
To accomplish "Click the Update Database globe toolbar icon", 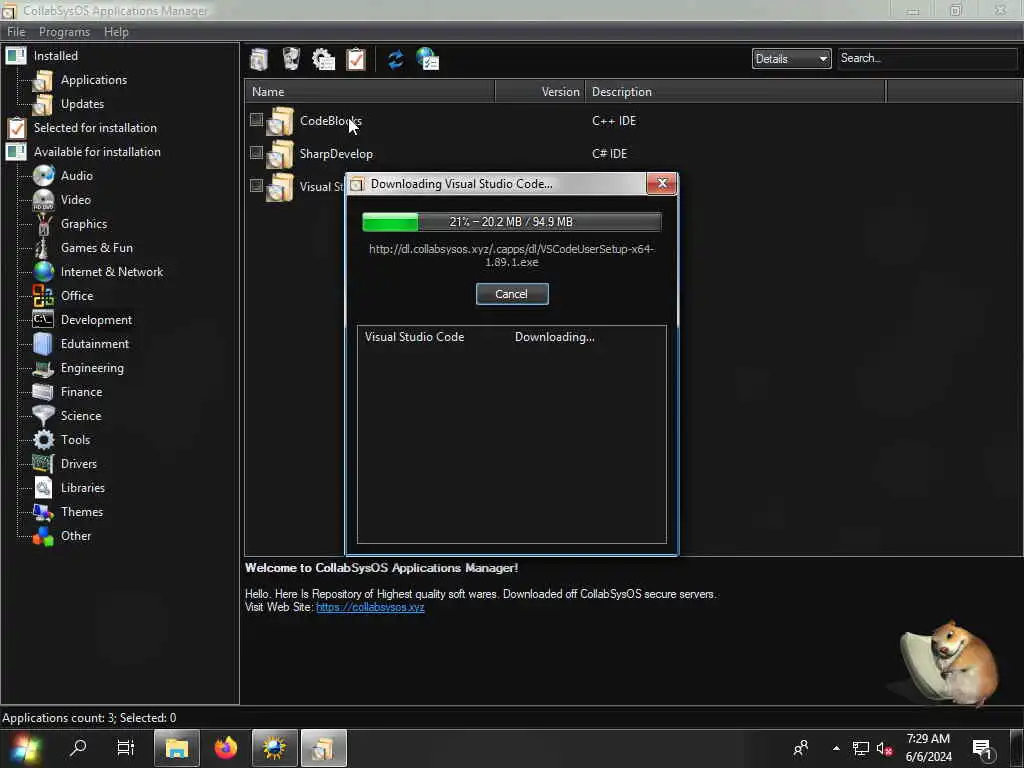I will click(x=428, y=59).
